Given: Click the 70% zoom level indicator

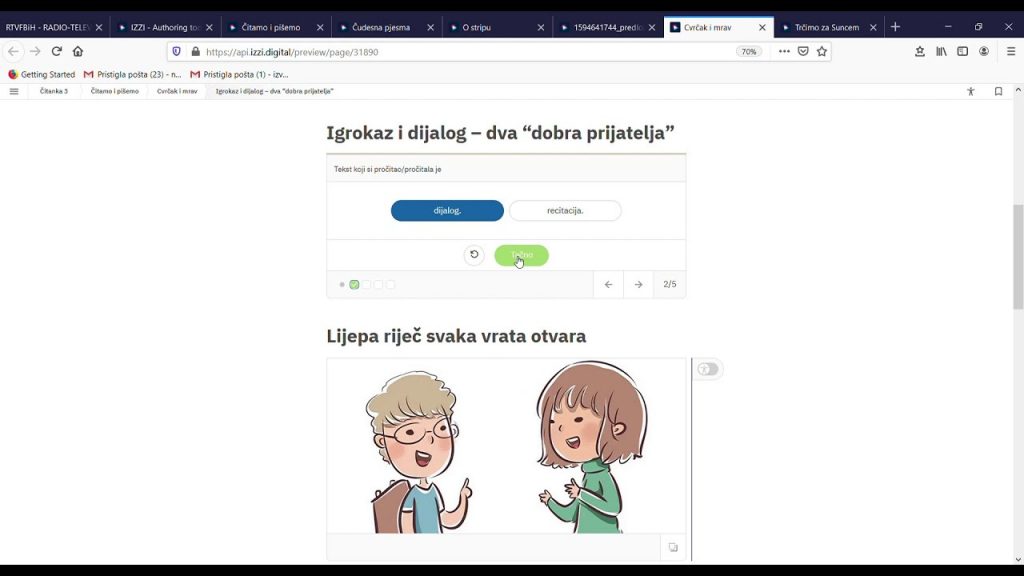Looking at the screenshot, I should 748,51.
